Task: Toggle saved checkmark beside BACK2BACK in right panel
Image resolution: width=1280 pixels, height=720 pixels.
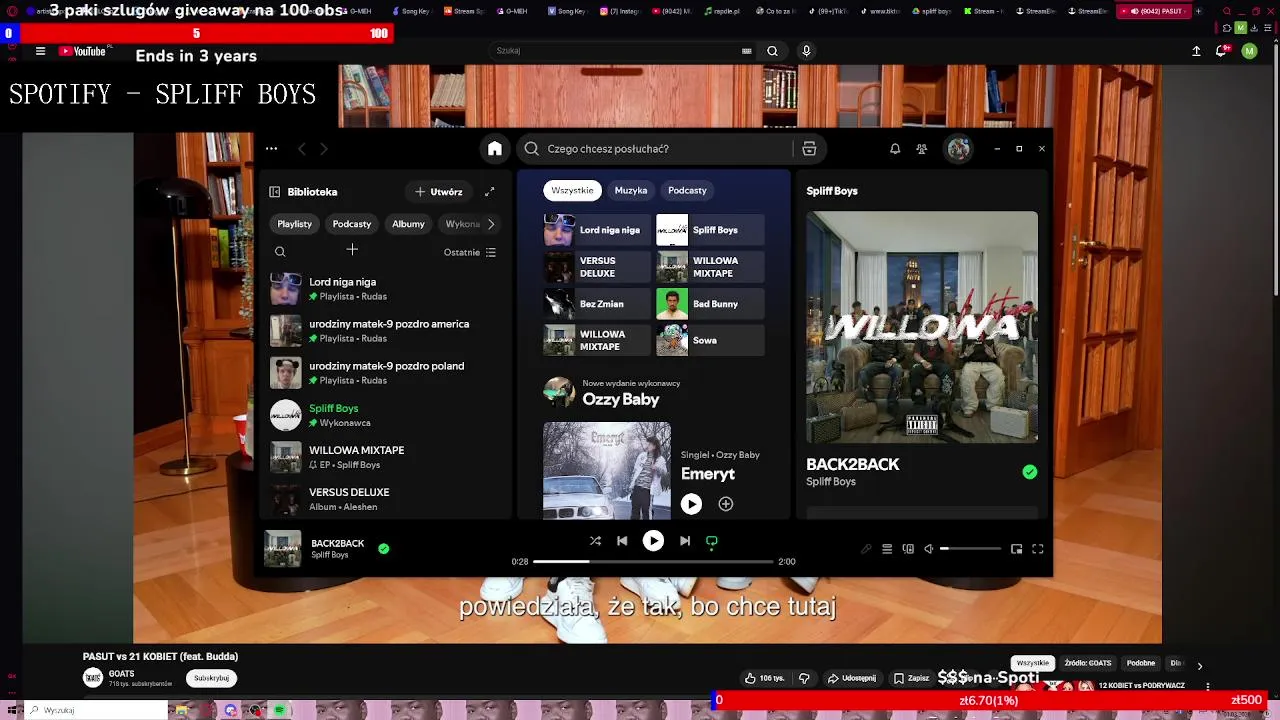Action: (x=1029, y=472)
